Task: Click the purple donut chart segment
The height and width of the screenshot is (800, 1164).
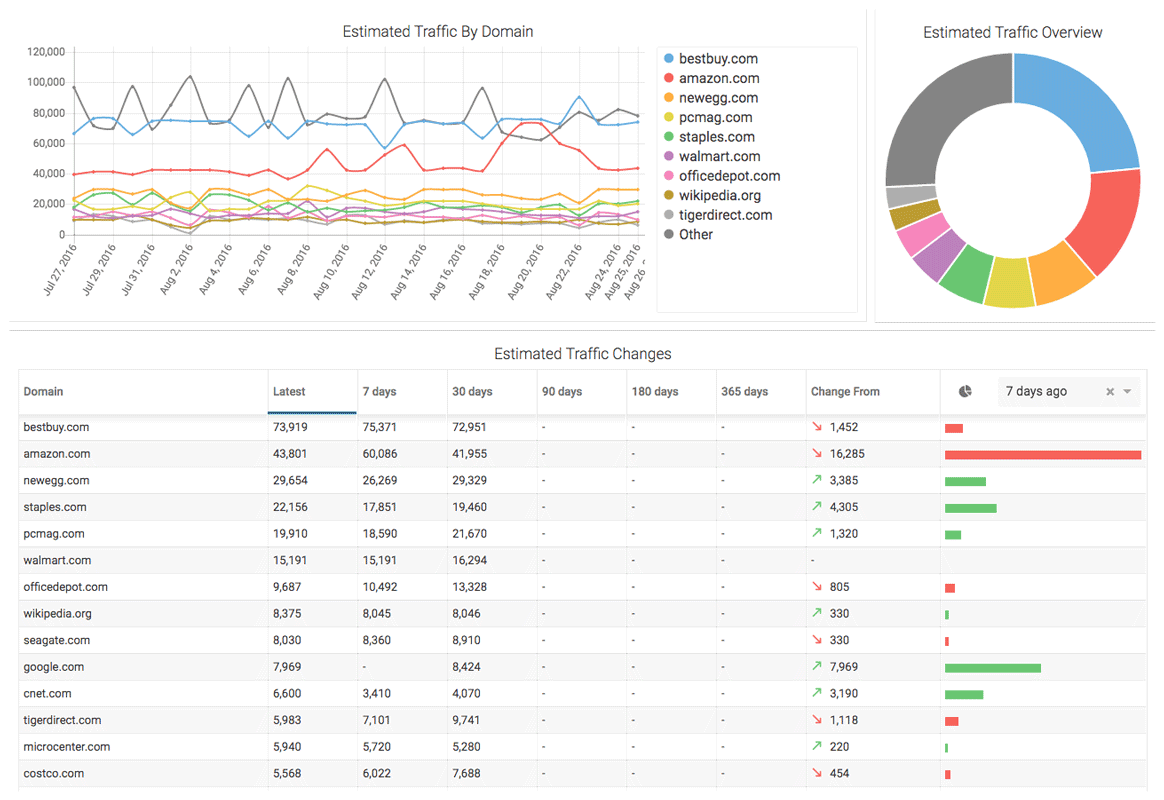Action: [x=938, y=255]
